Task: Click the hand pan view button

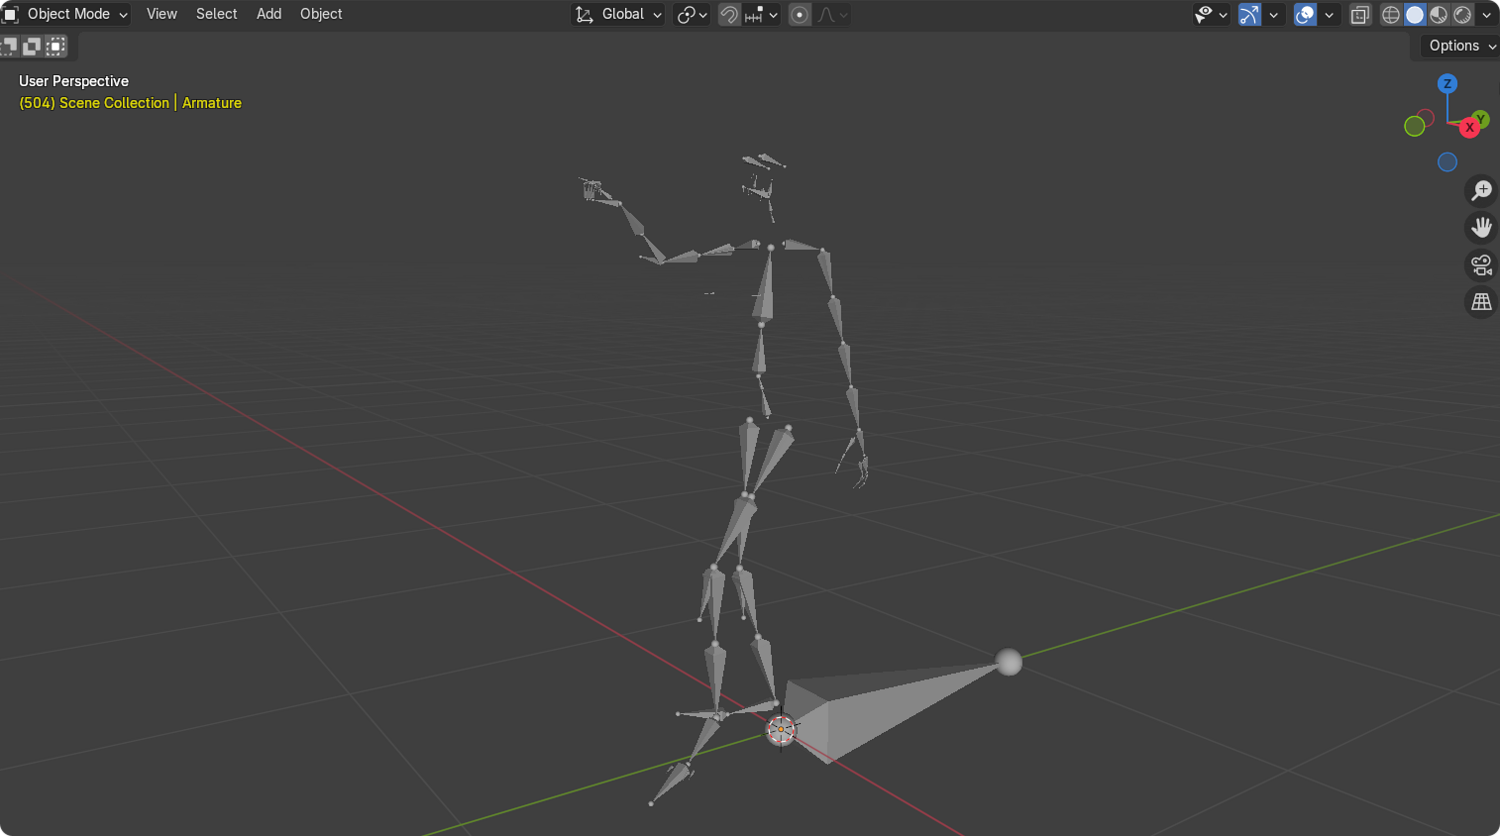Action: (1481, 228)
